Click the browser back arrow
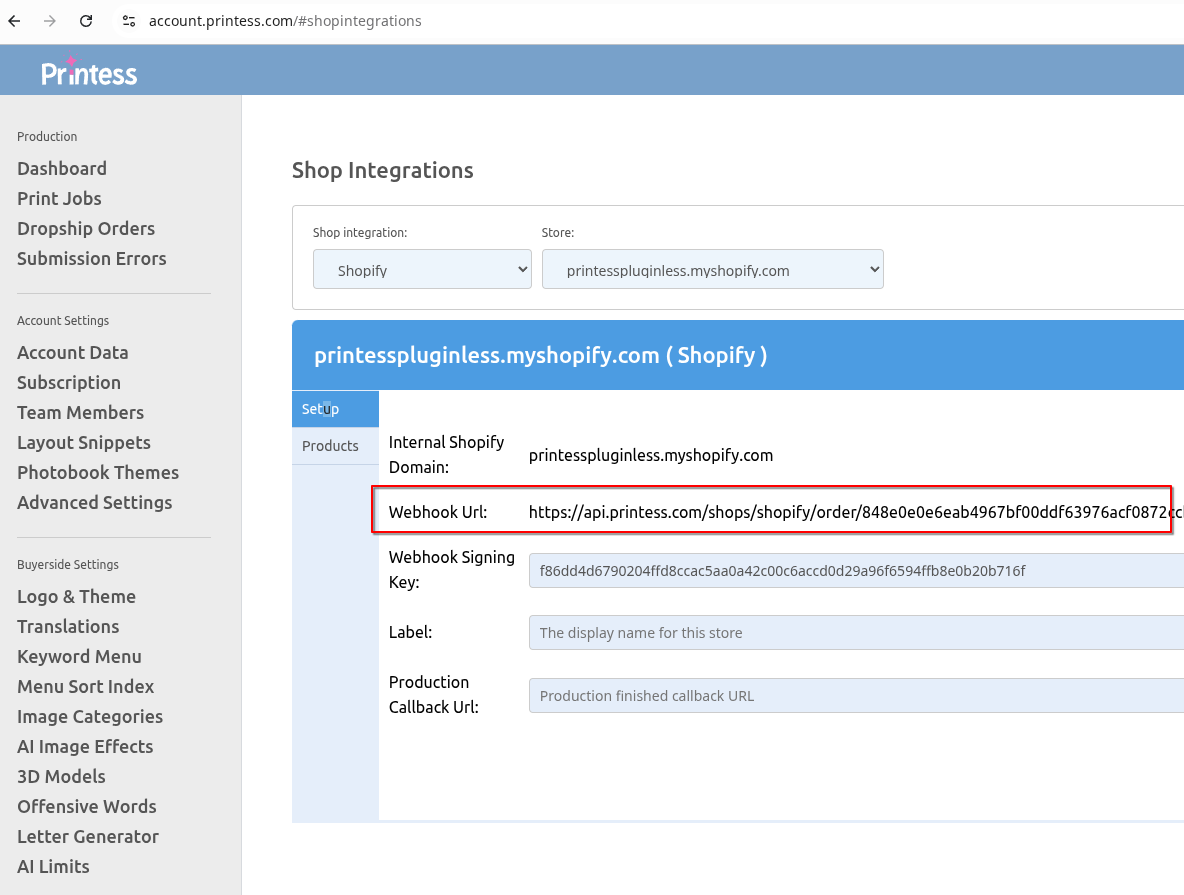 pyautogui.click(x=13, y=20)
